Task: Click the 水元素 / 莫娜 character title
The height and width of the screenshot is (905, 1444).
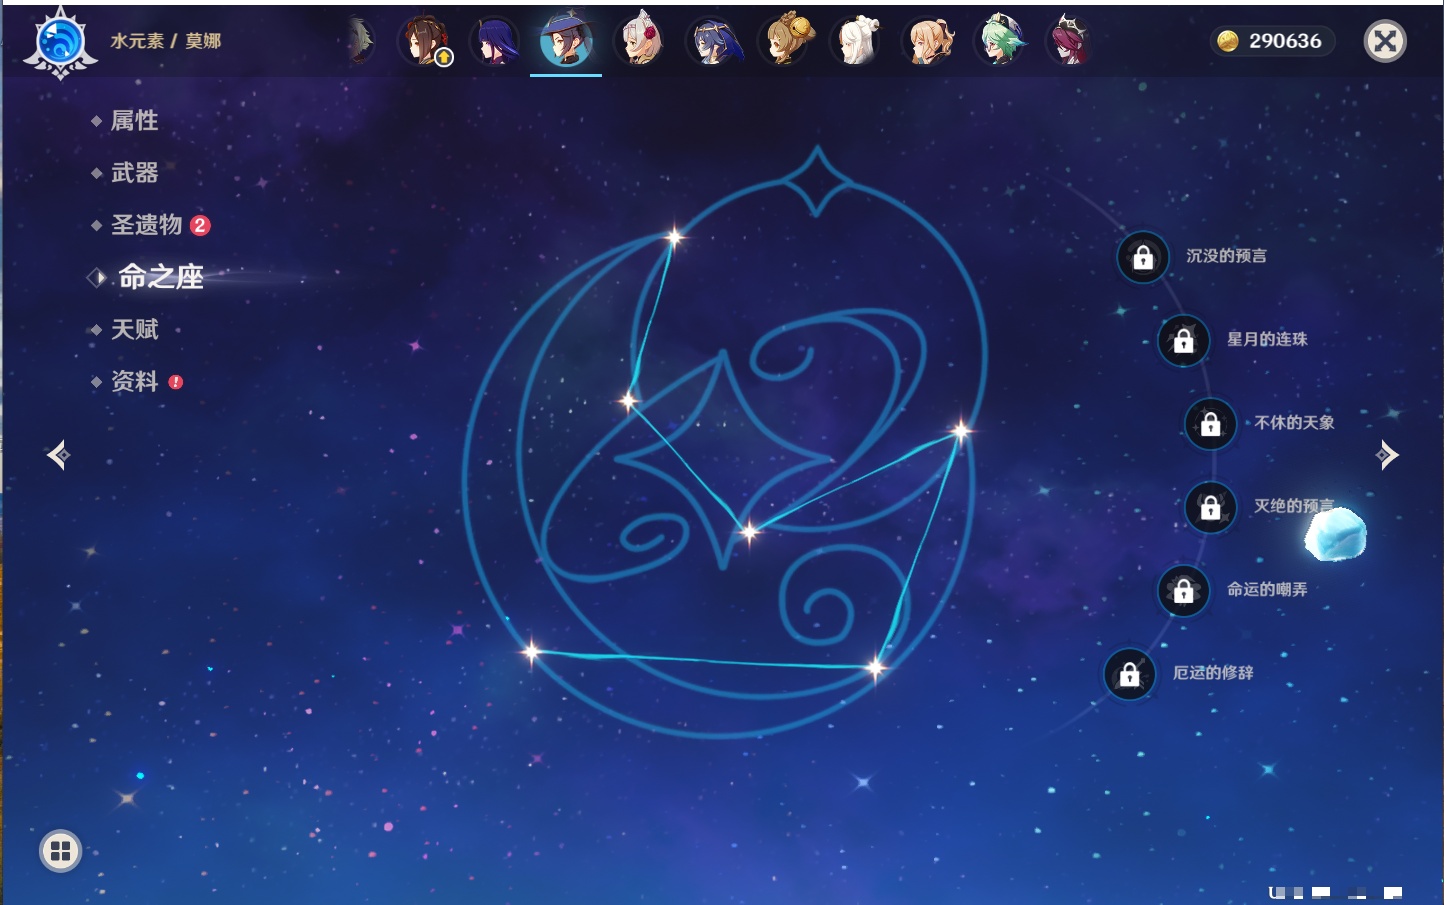Action: 166,41
